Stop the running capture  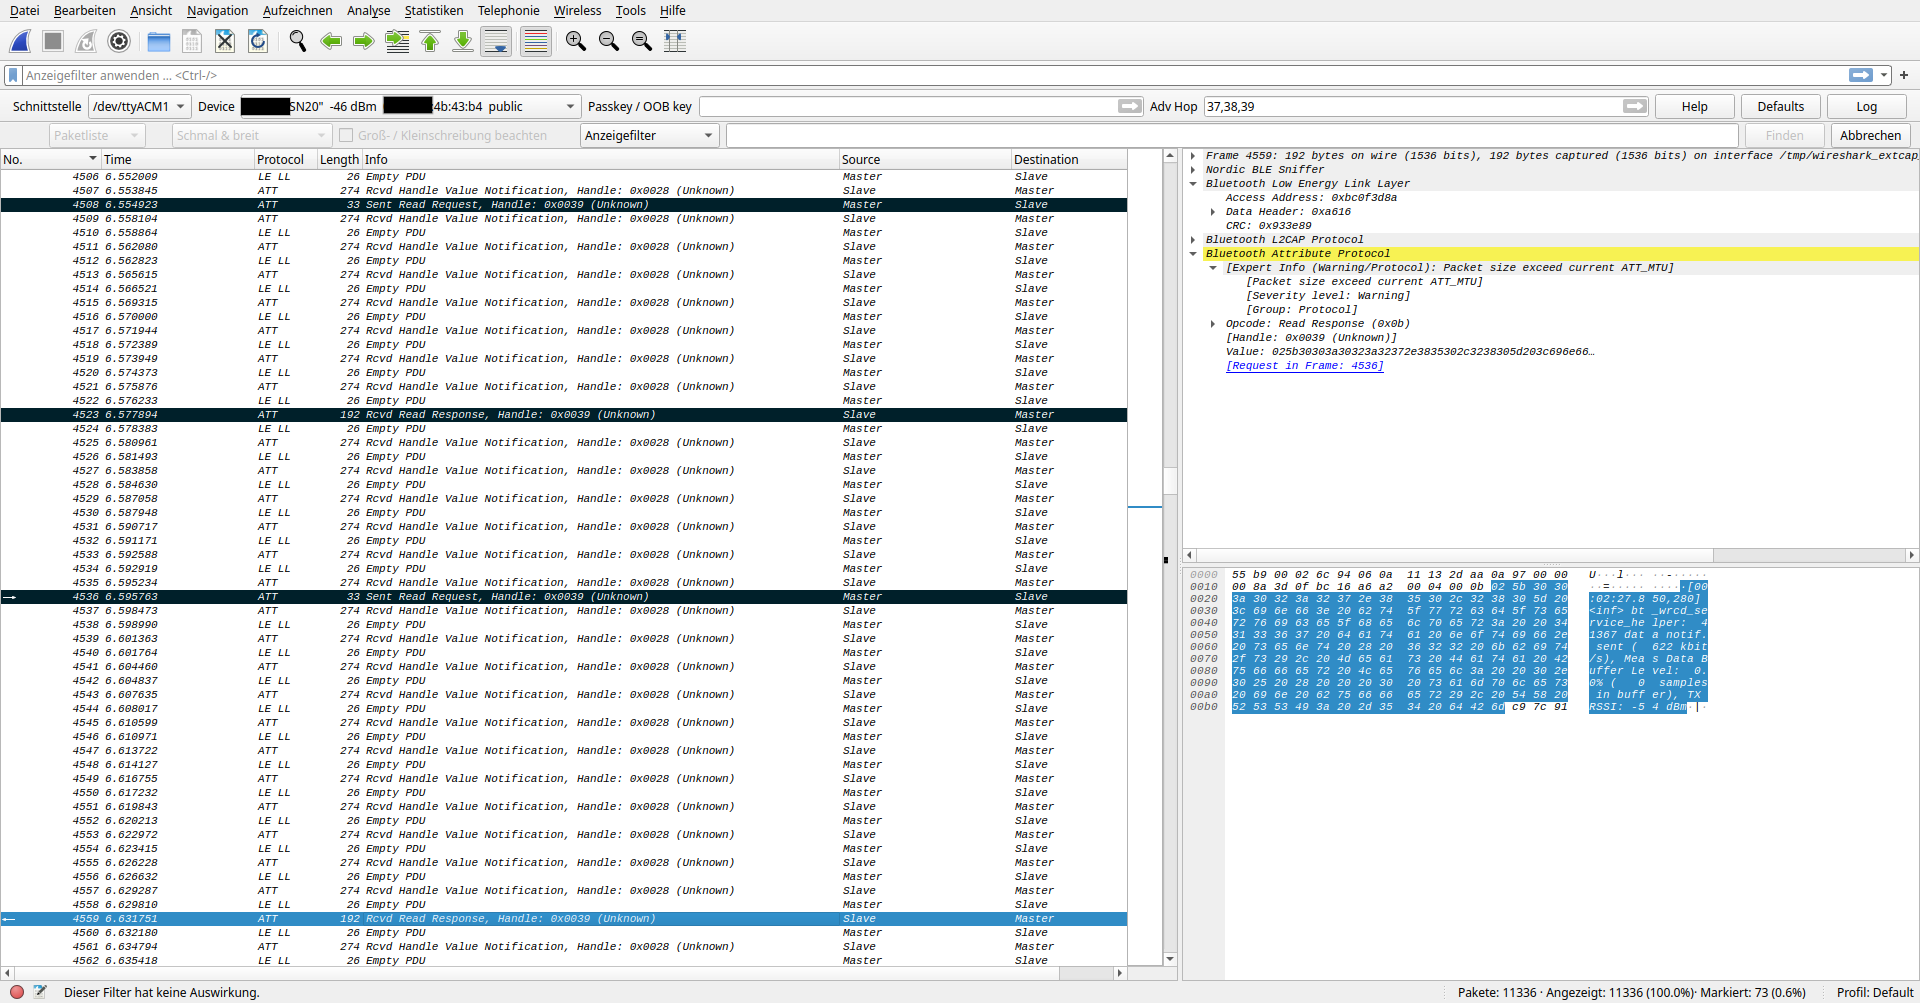coord(52,41)
